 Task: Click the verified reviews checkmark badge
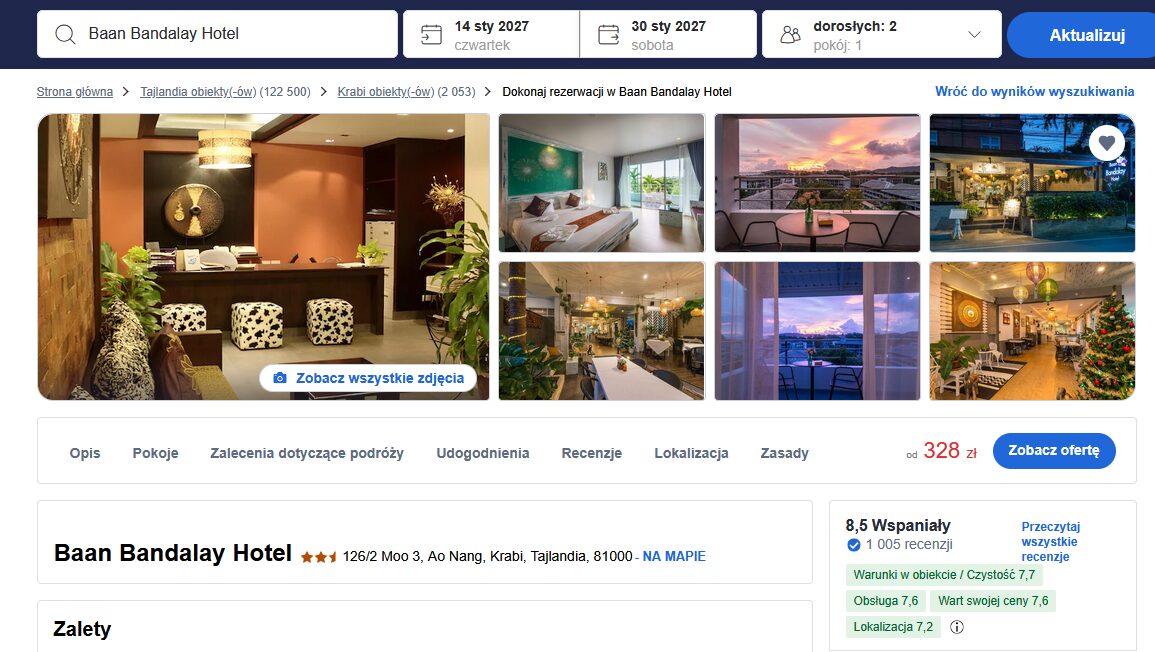pos(854,545)
